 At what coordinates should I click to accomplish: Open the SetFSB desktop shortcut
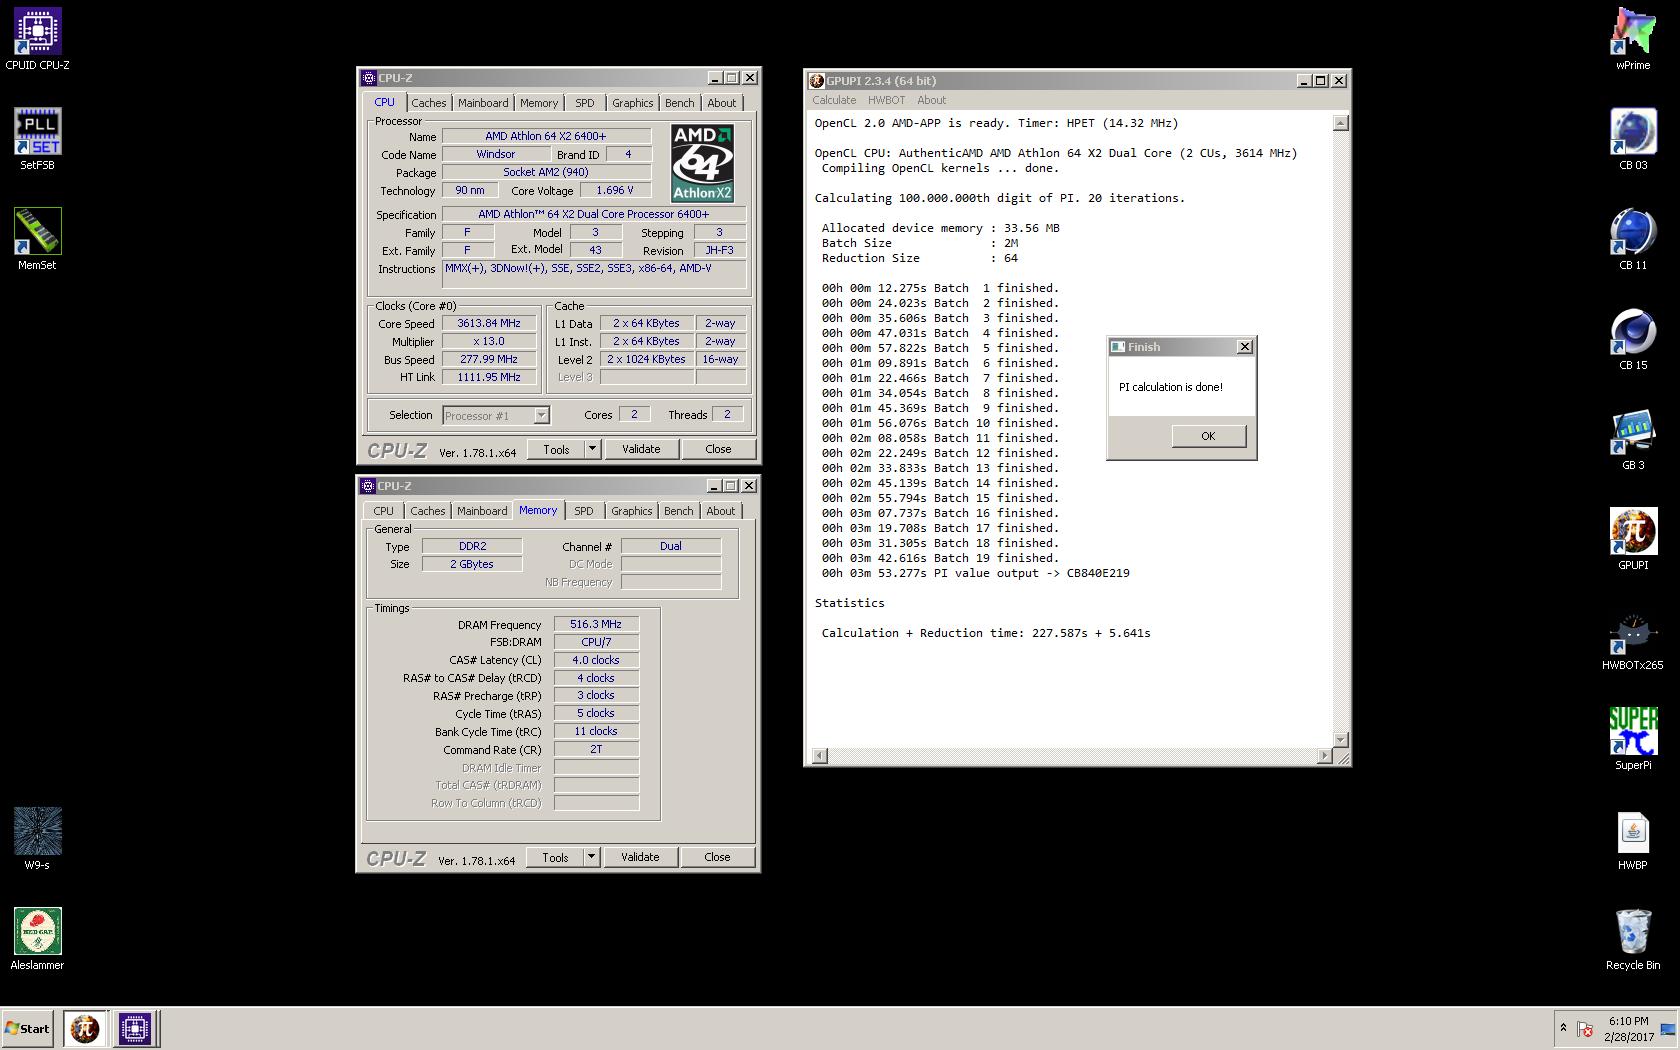point(37,139)
